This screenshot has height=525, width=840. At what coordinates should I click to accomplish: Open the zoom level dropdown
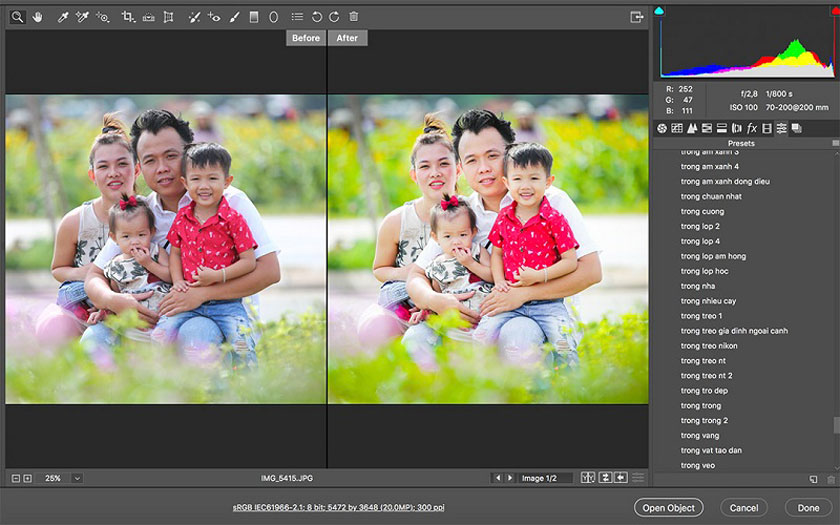77,479
